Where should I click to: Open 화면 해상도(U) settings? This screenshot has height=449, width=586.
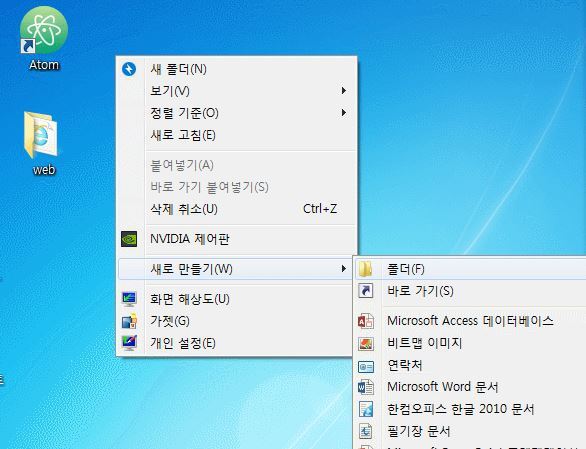point(236,299)
